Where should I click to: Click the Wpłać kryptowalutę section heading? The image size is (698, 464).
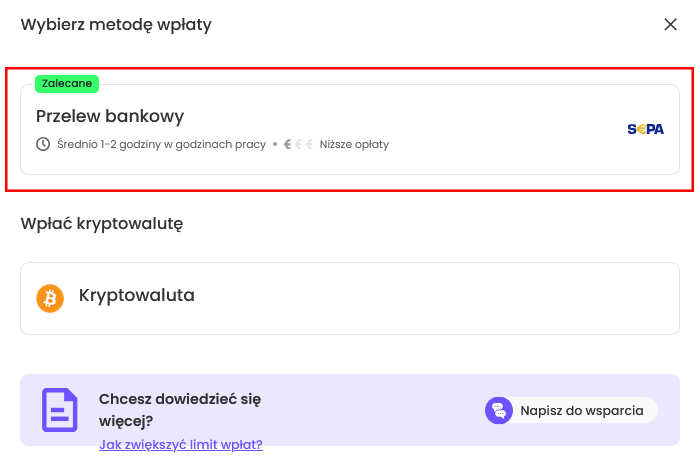(102, 223)
